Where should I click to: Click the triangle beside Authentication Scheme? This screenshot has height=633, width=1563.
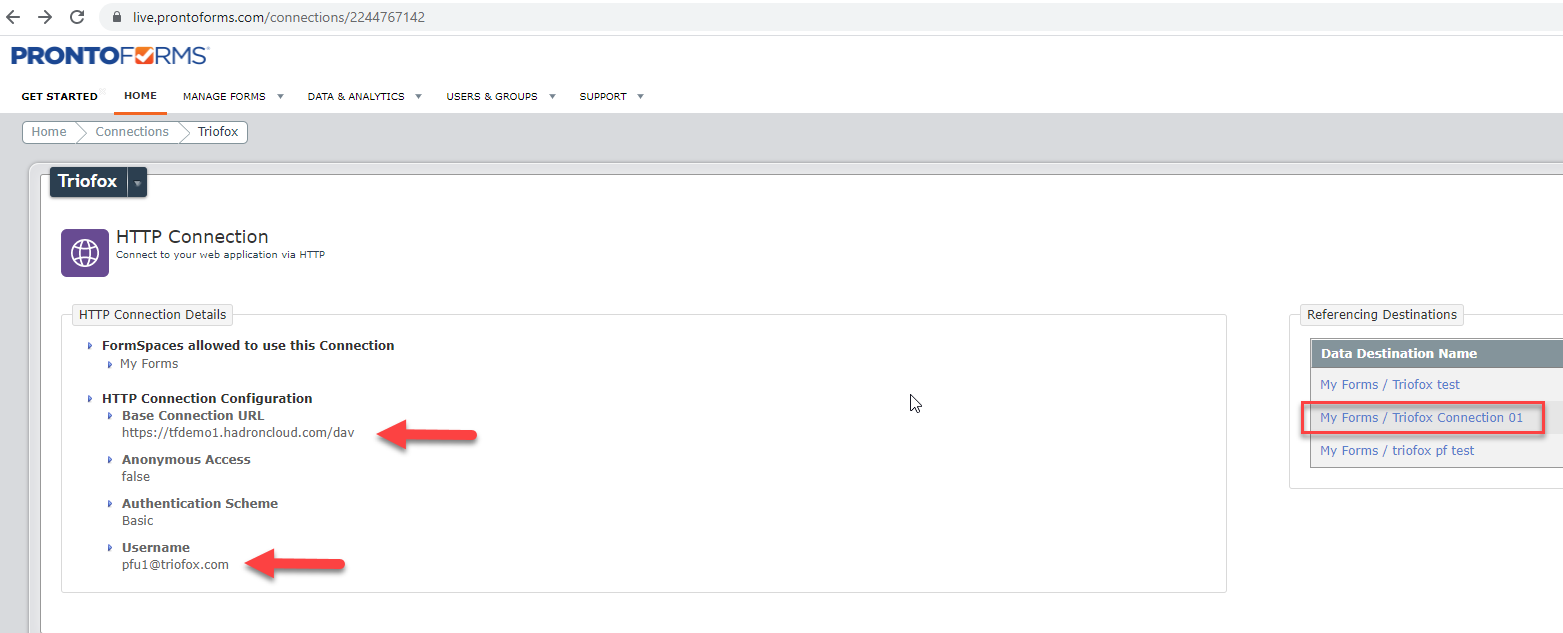110,504
